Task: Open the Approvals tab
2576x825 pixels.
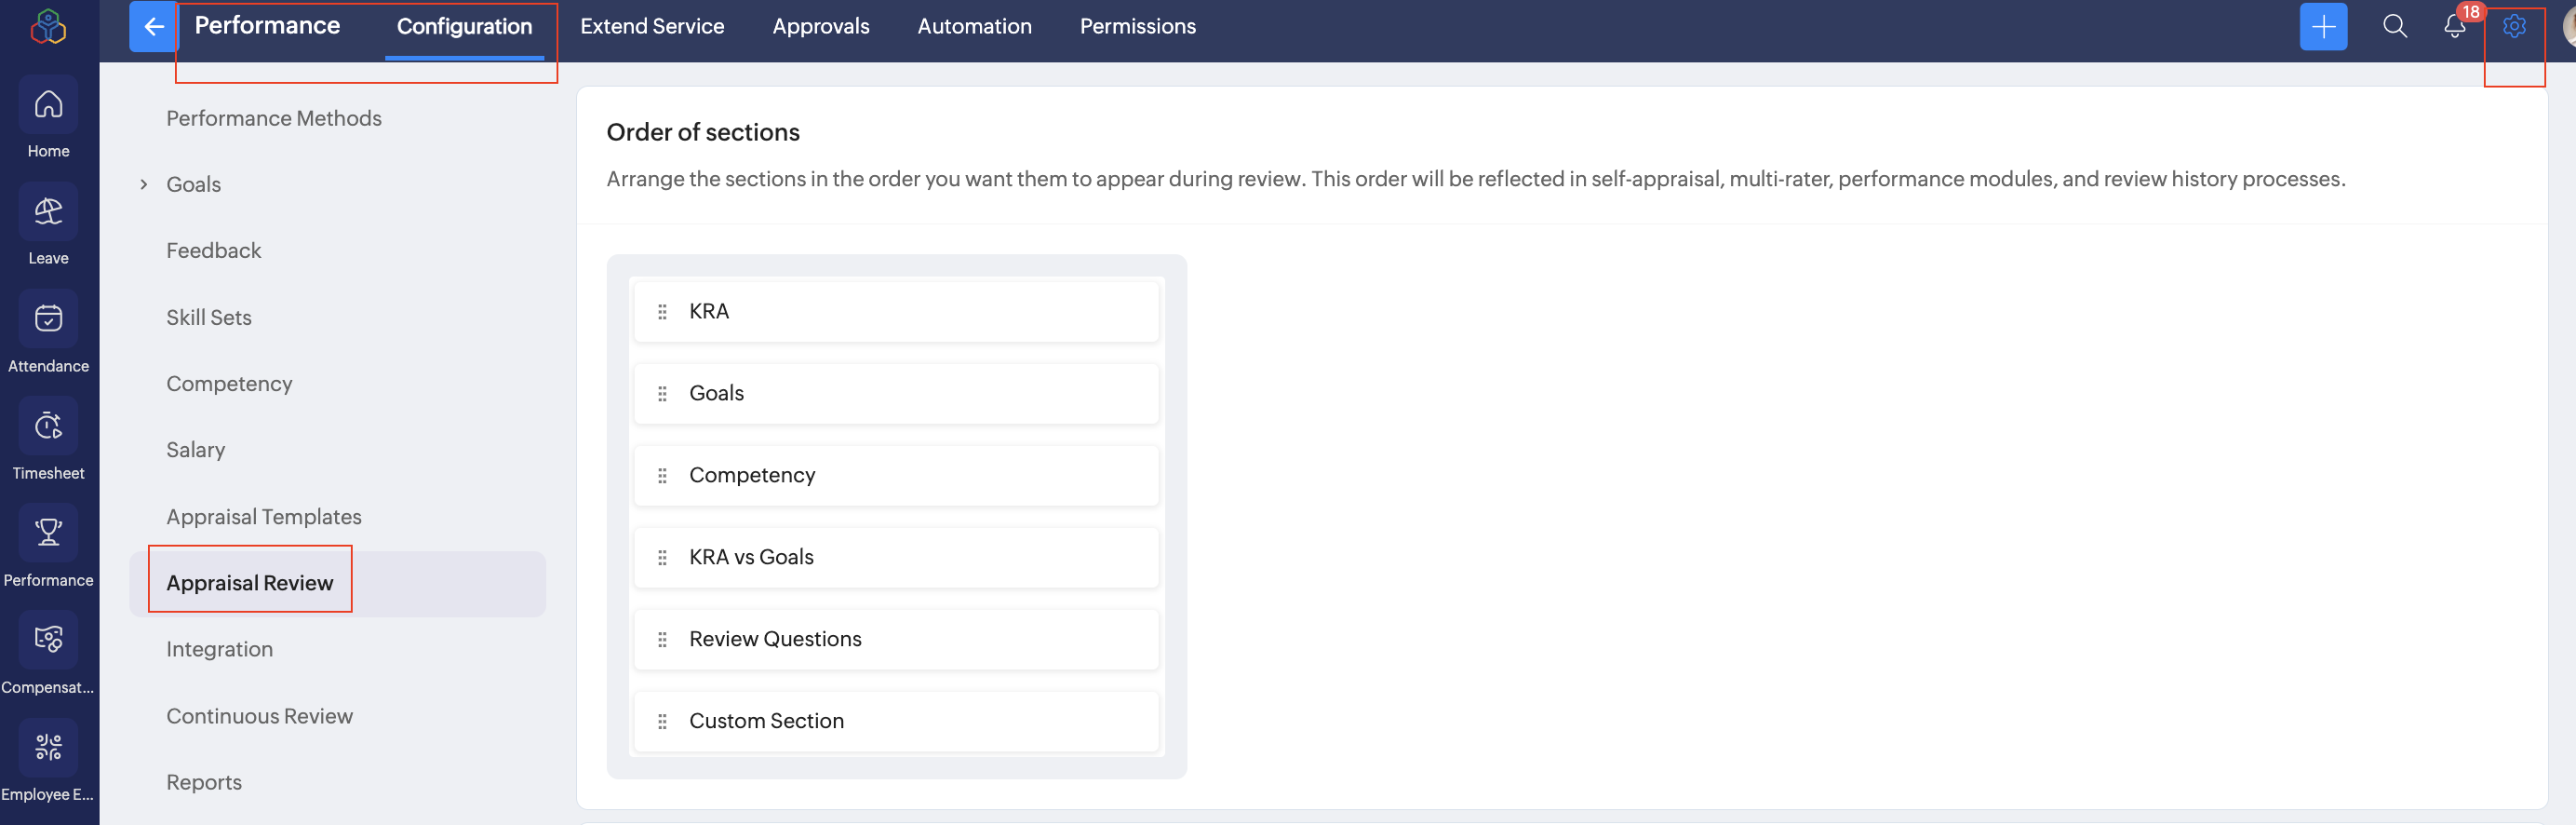Action: coord(820,26)
